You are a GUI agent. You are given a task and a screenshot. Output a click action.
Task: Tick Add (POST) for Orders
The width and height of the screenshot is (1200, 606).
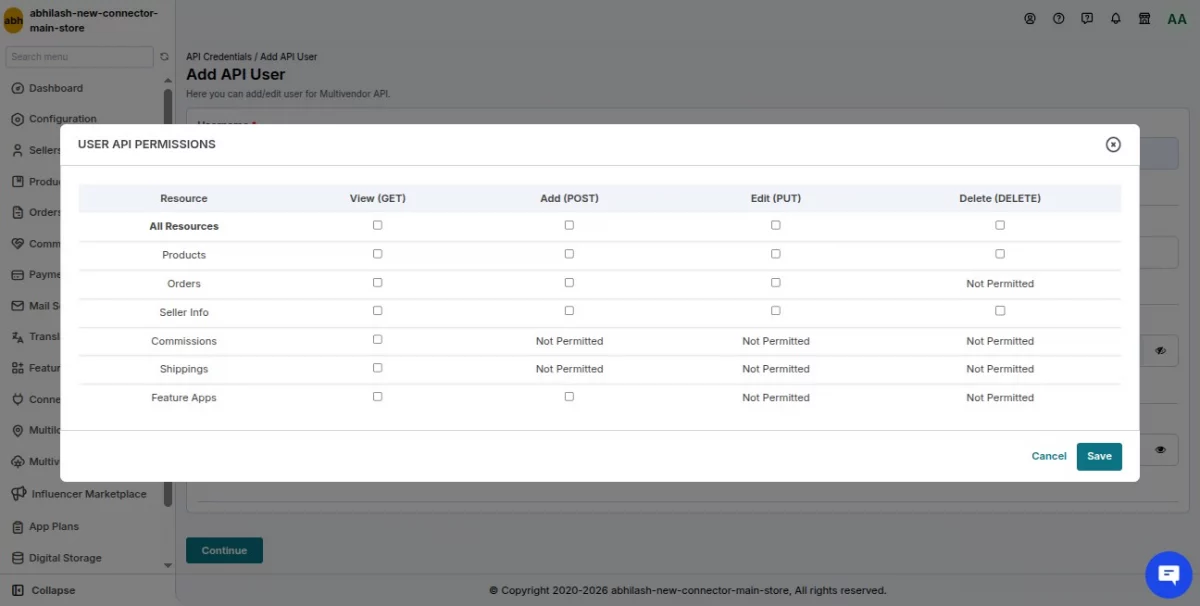(569, 282)
